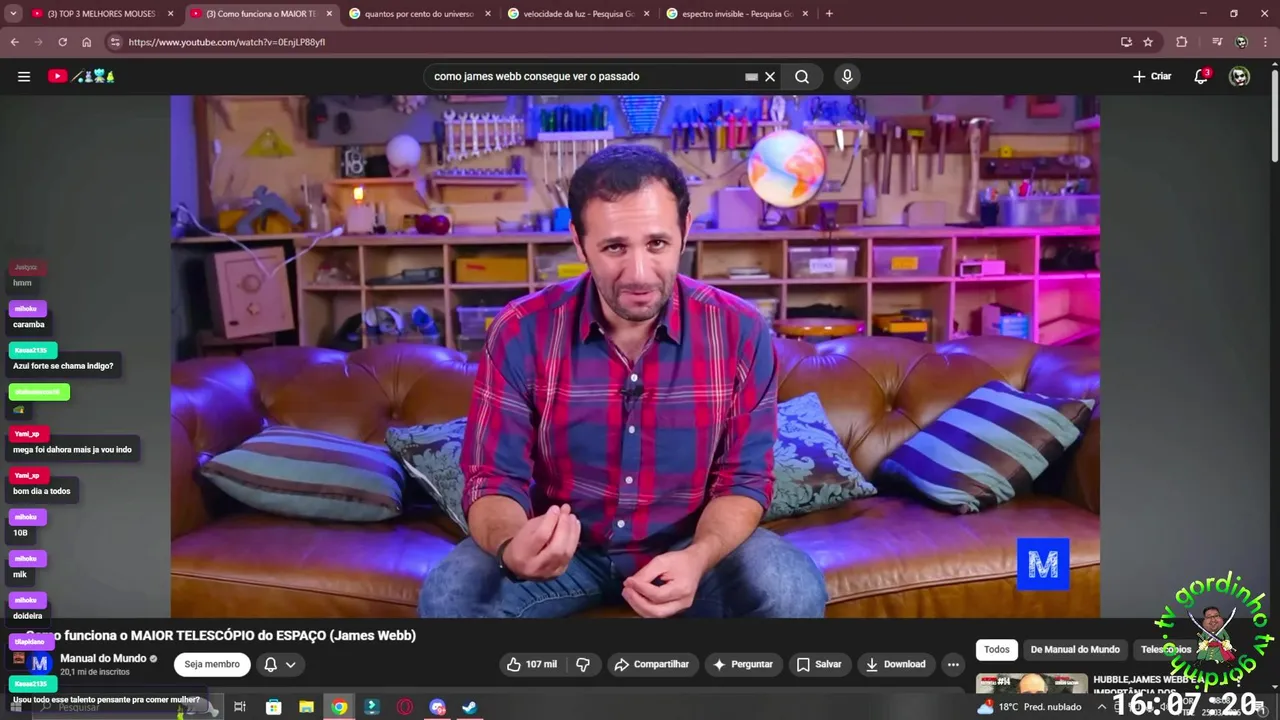Open the browser extensions puzzle icon
Viewport: 1280px width, 720px height.
click(1182, 42)
